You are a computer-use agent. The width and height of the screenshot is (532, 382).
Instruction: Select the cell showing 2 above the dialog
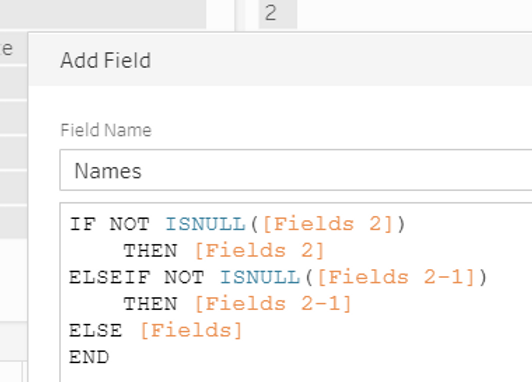point(278,14)
